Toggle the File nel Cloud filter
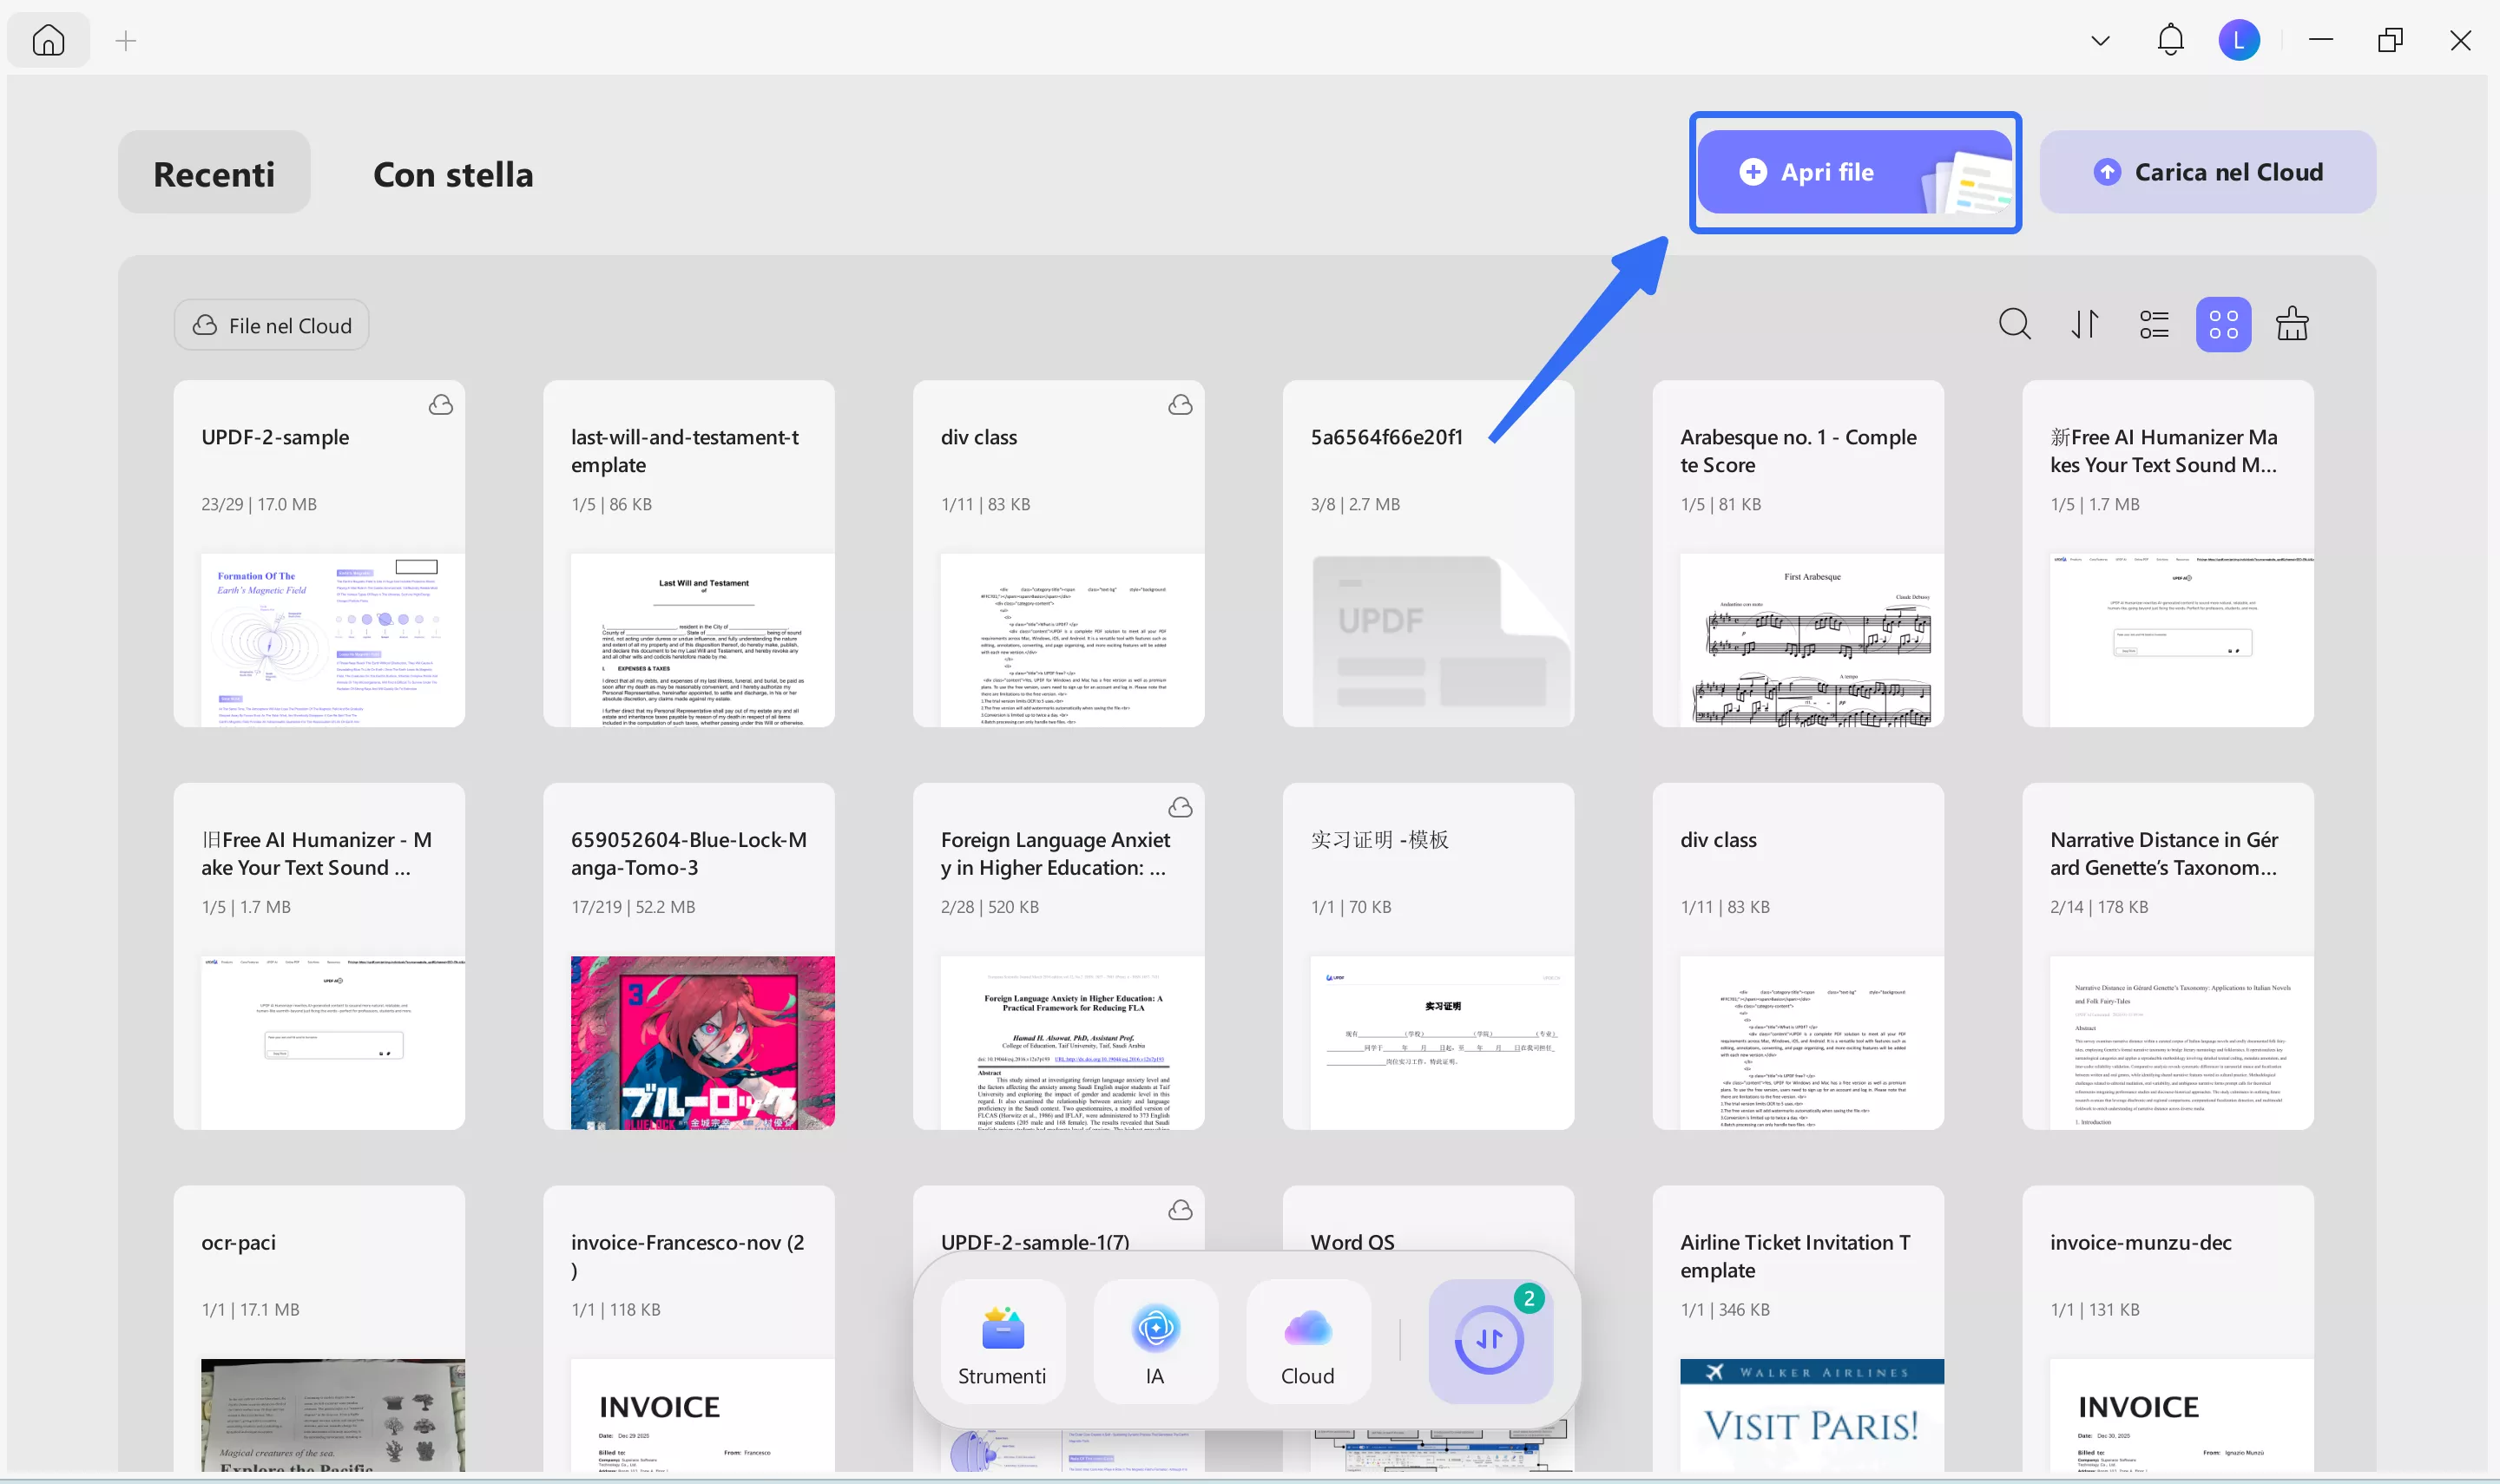The height and width of the screenshot is (1484, 2500). tap(271, 325)
